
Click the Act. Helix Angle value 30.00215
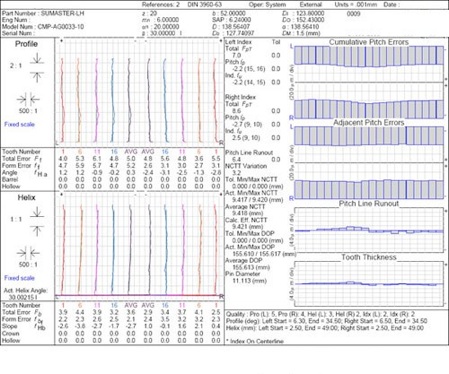[23, 297]
